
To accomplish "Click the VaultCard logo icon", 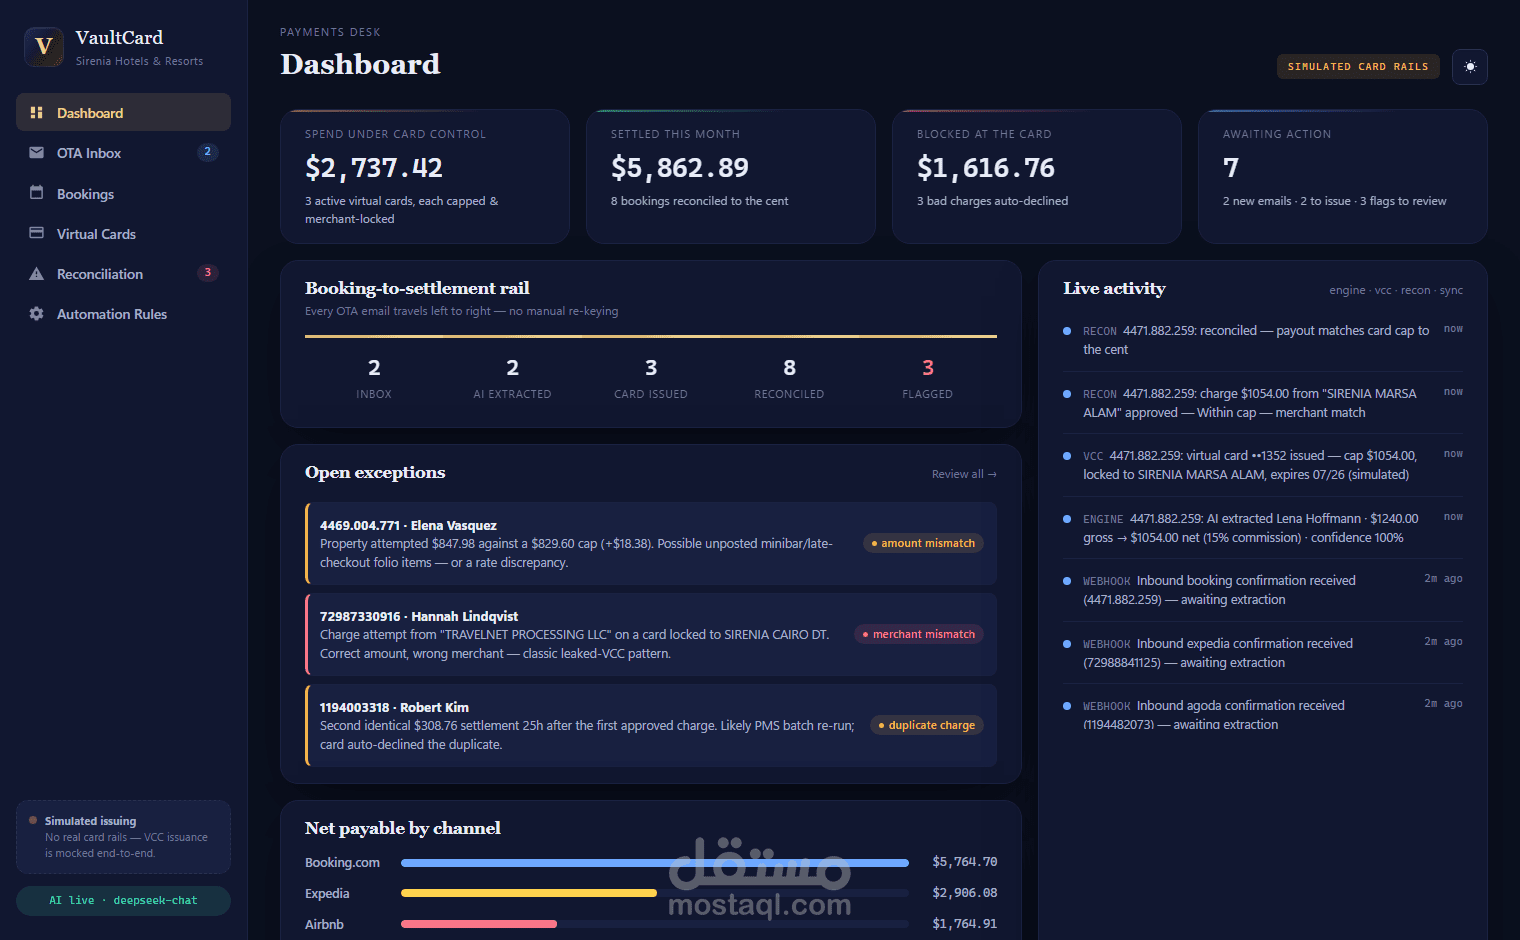I will [44, 47].
